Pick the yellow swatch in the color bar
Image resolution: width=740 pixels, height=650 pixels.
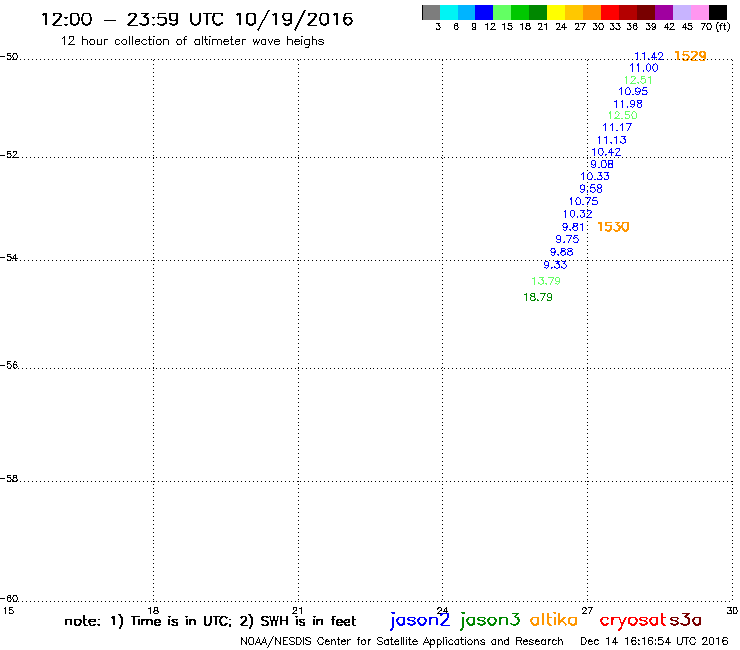pos(555,12)
